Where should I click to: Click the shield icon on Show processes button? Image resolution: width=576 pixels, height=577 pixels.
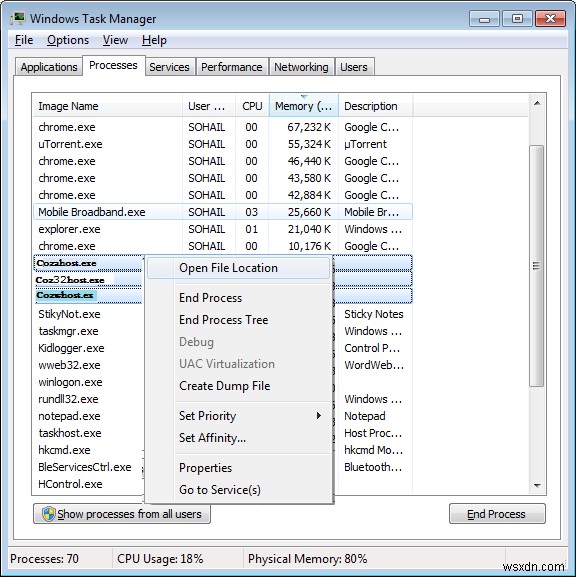pos(49,514)
